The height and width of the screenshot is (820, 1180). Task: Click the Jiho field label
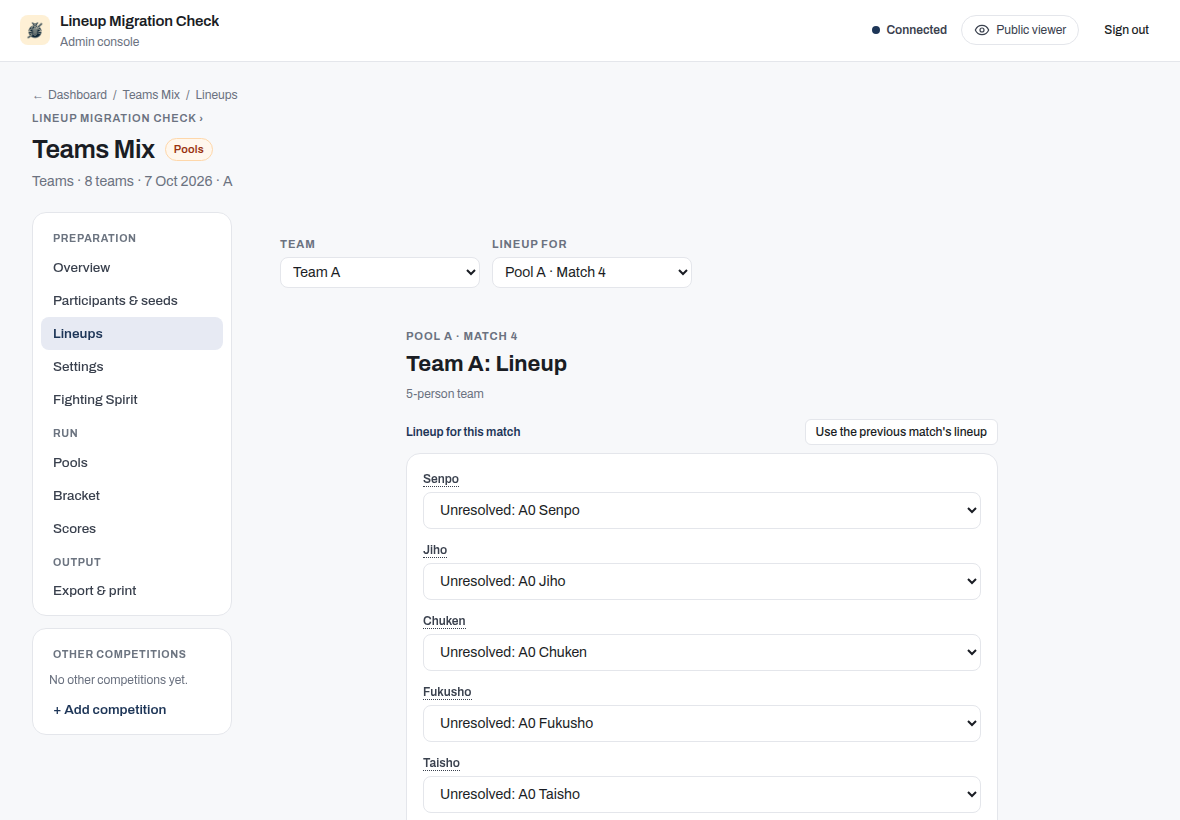coord(435,550)
